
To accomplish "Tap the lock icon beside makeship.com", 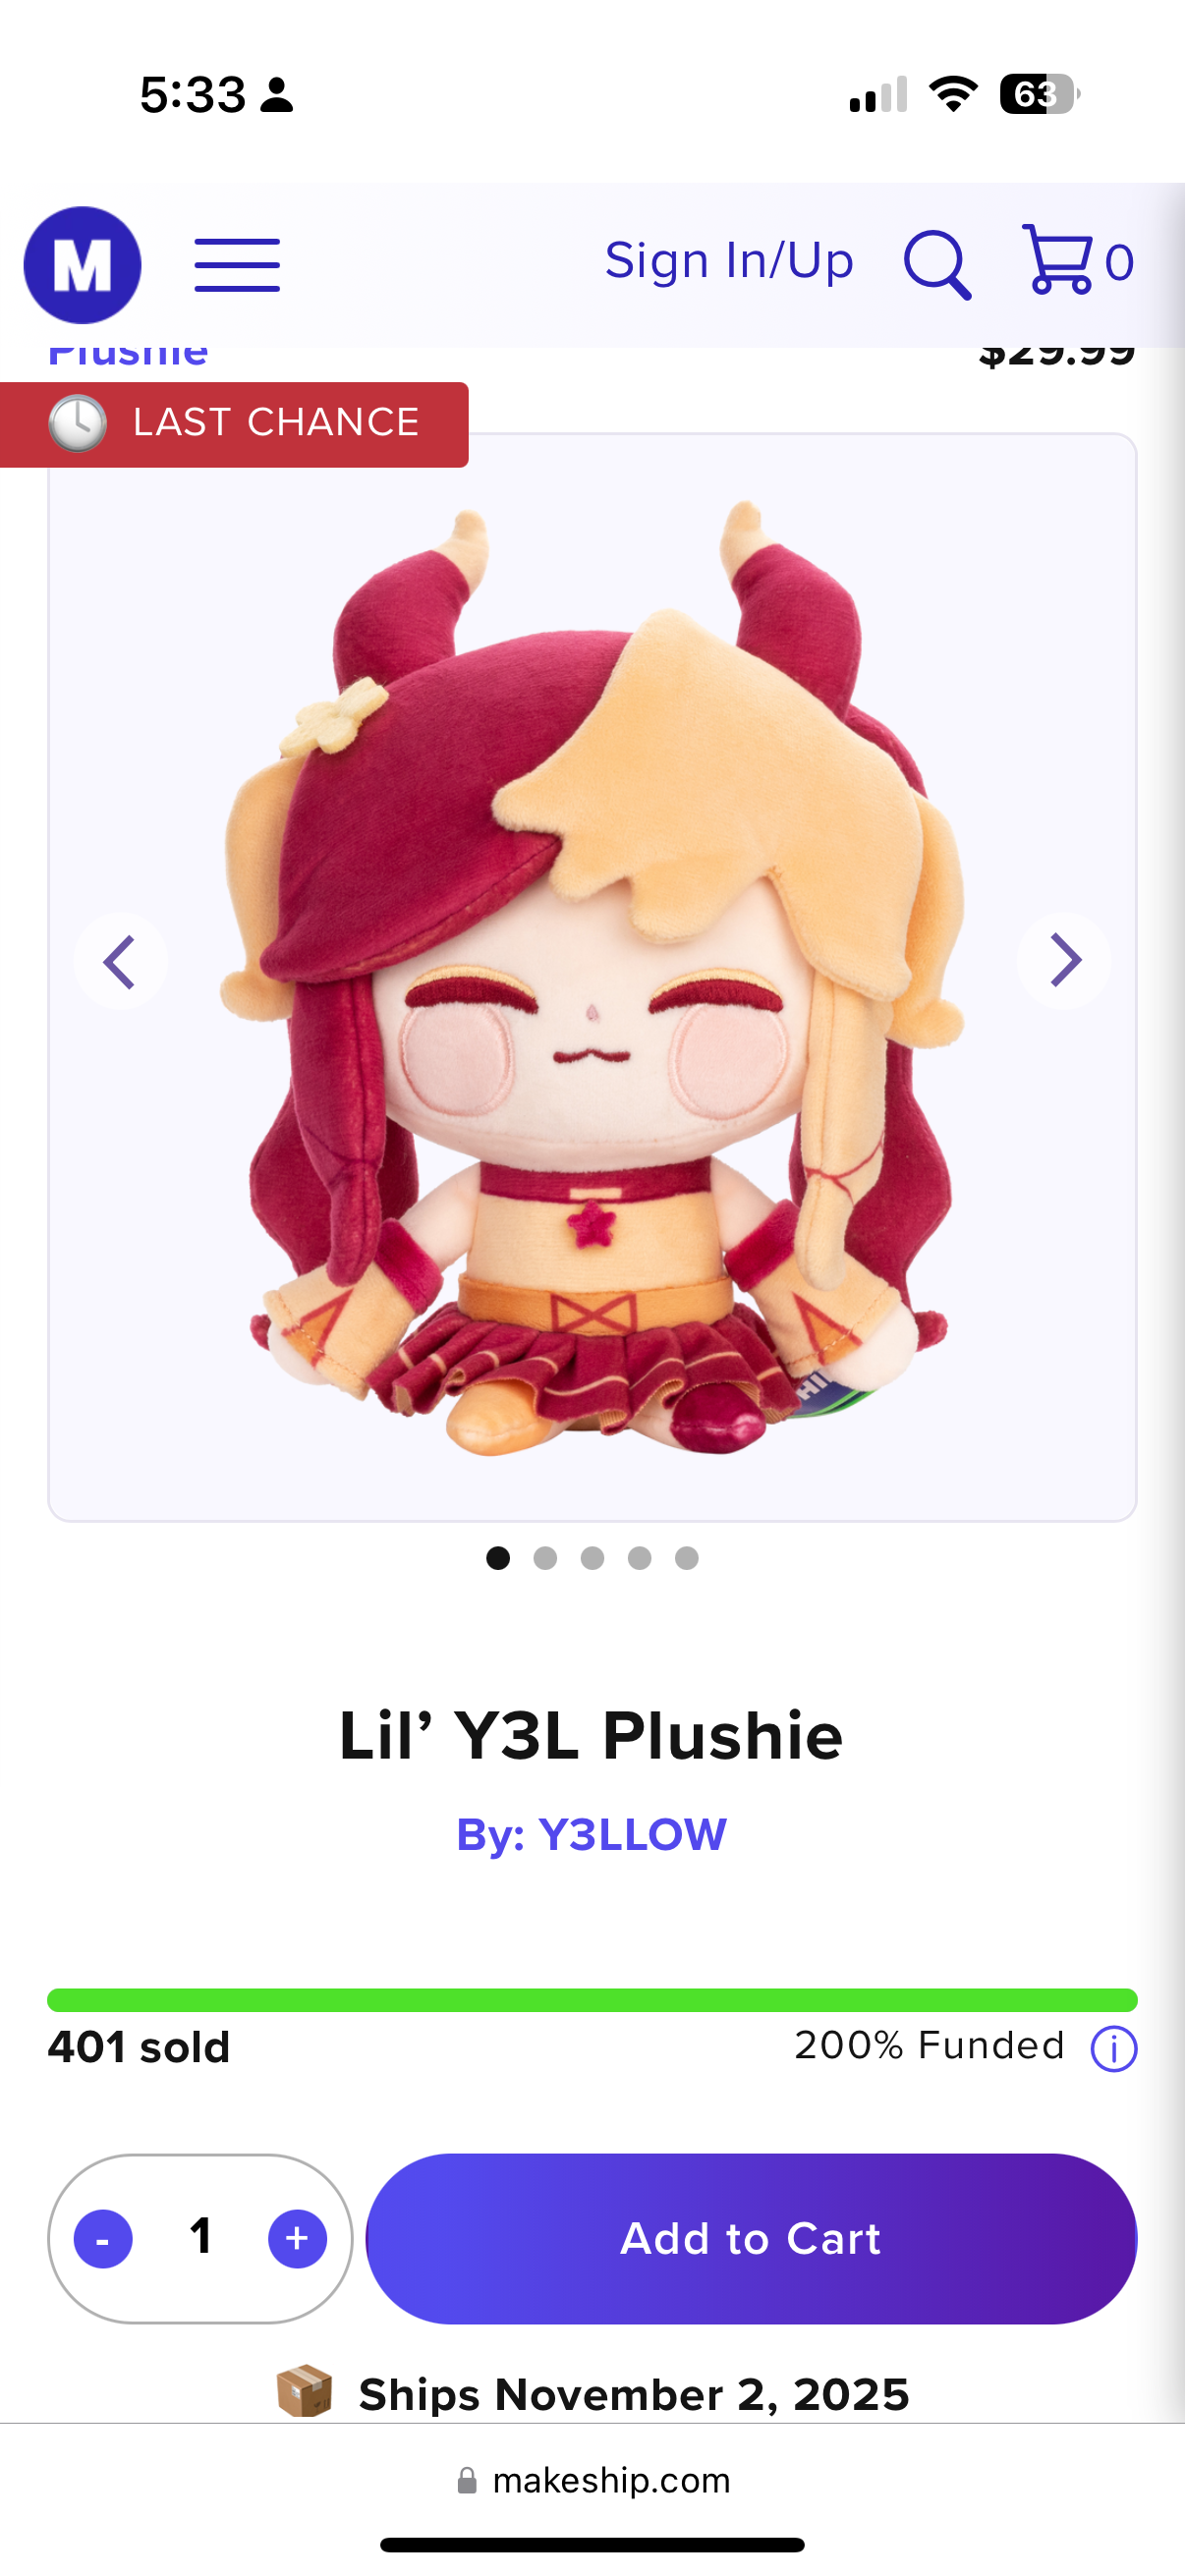I will 467,2480.
